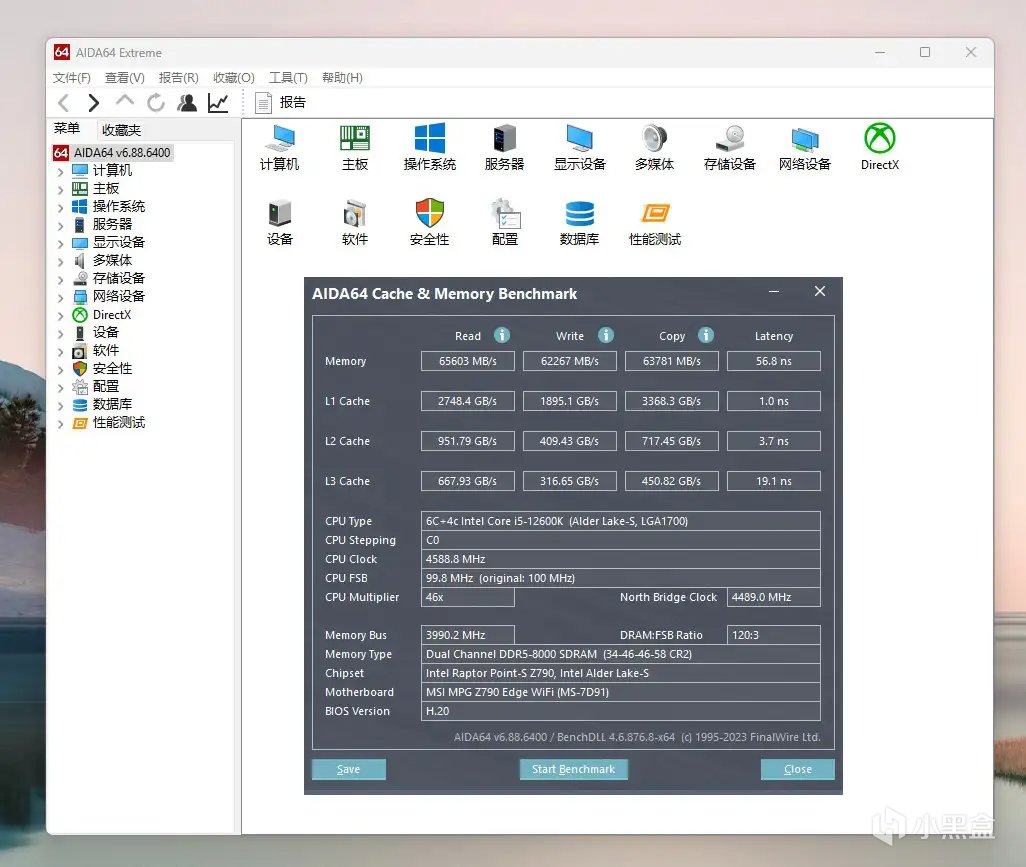Click the refresh icon in toolbar
Screen dimensions: 1026x867
156,103
